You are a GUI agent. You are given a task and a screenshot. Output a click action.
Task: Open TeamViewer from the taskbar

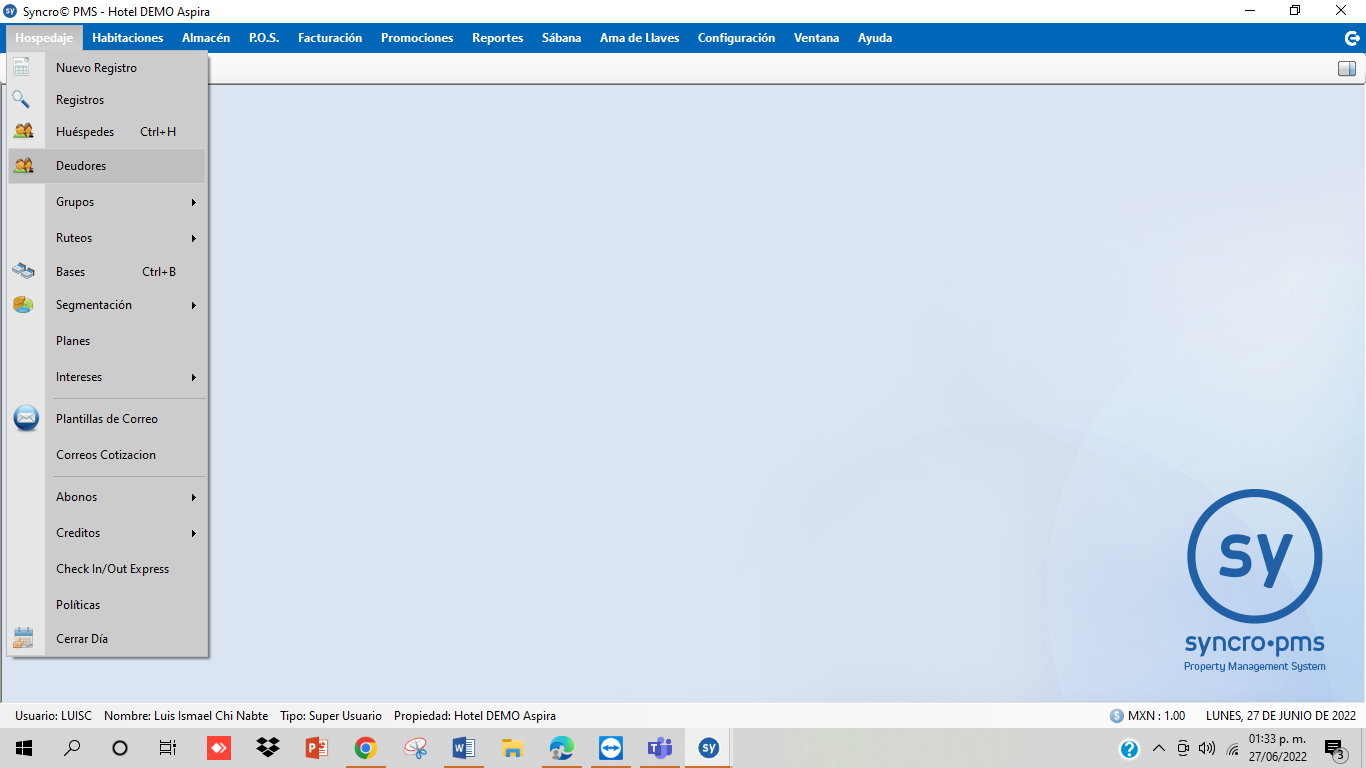(x=611, y=748)
